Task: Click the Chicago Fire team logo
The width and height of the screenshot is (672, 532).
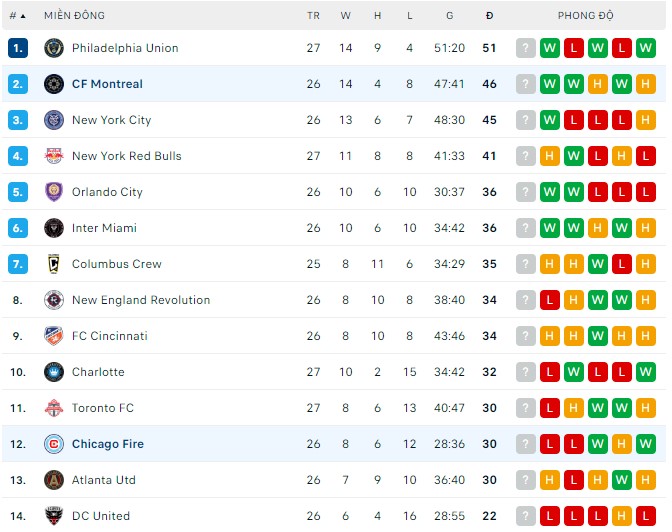Action: click(x=54, y=444)
